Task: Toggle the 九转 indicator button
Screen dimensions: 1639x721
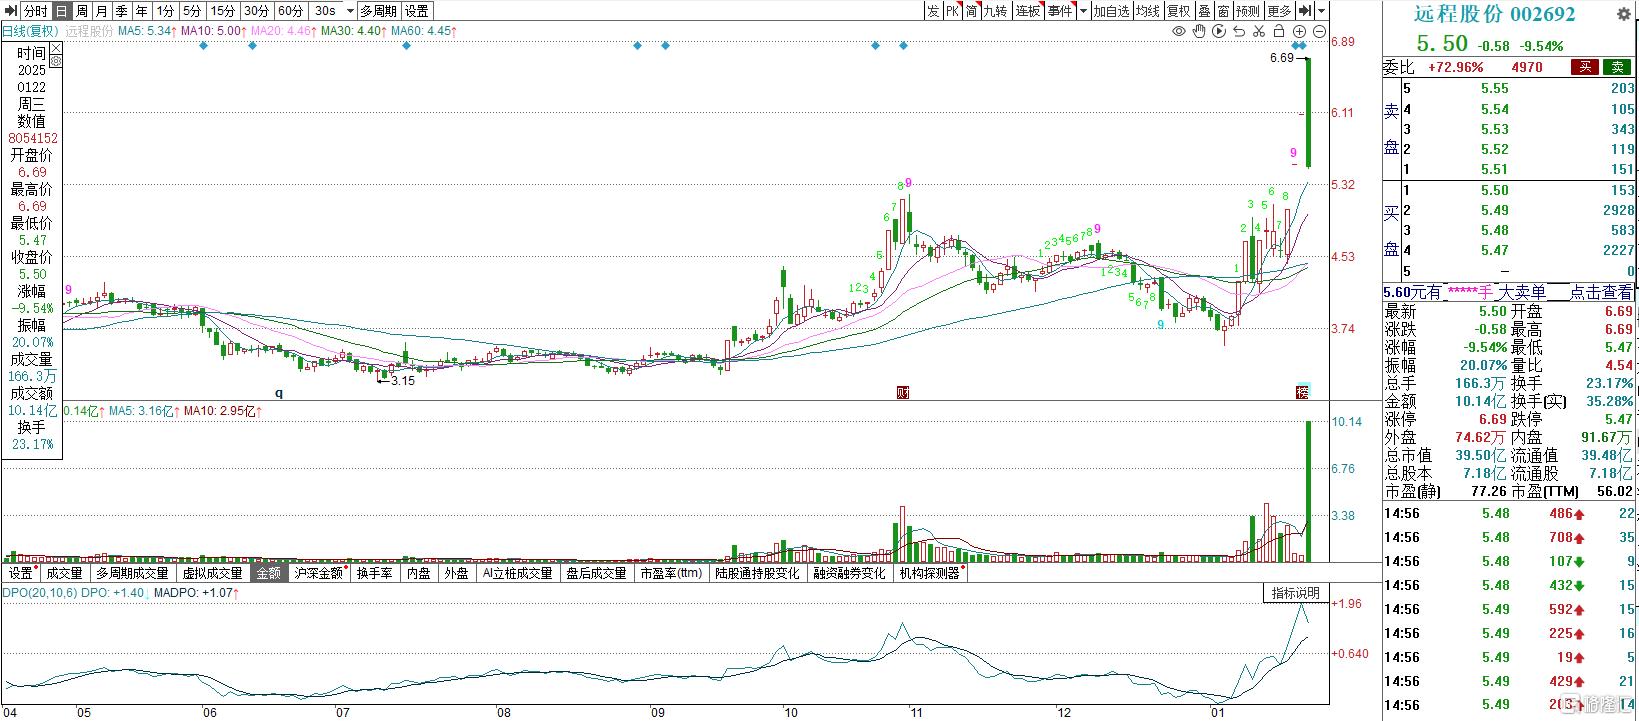Action: pyautogui.click(x=996, y=11)
